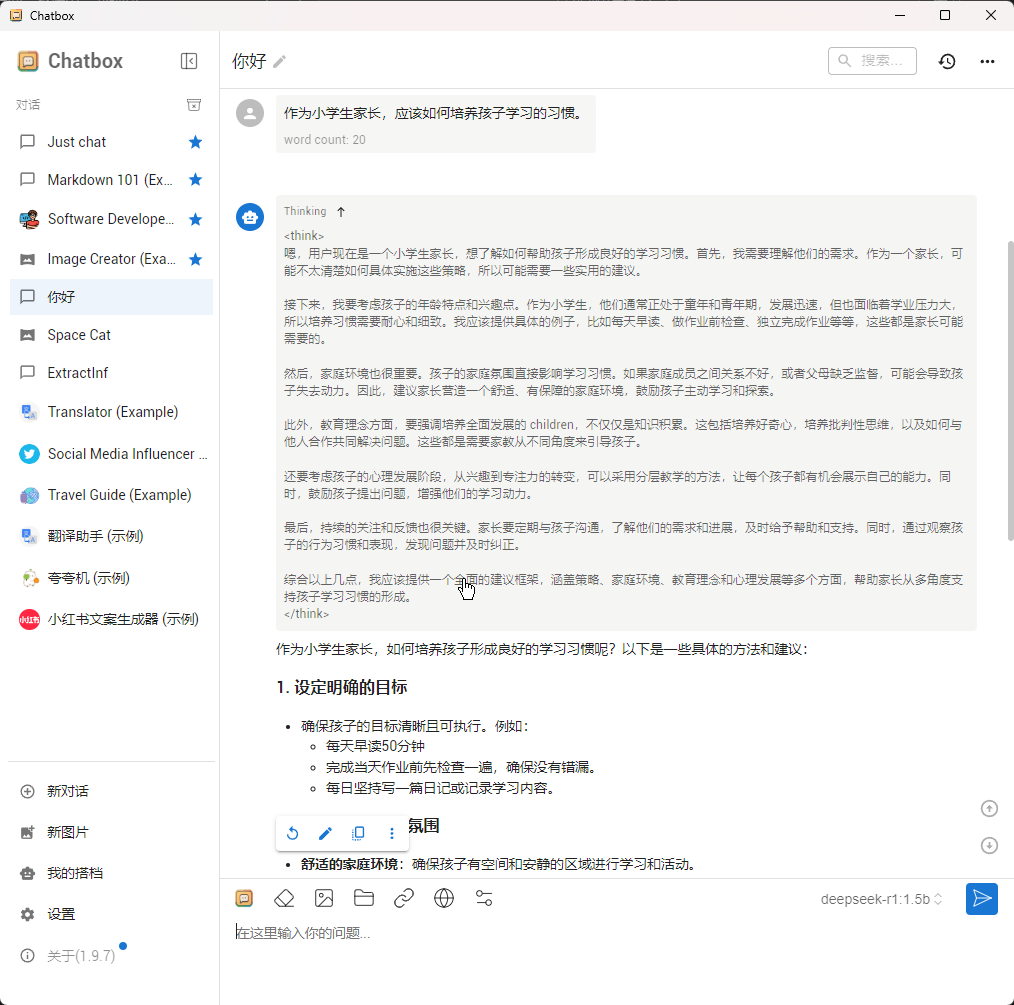
Task: Open 我的搭档 copilots page
Action: pyautogui.click(x=111, y=873)
